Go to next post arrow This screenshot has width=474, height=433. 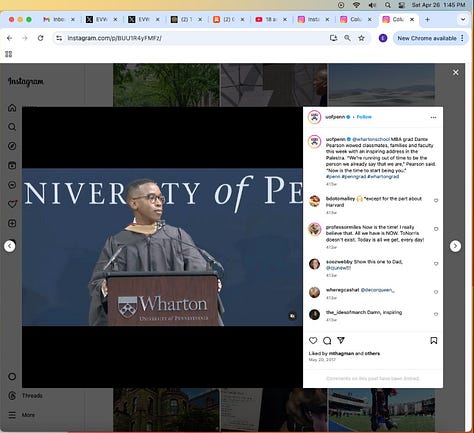[455, 246]
